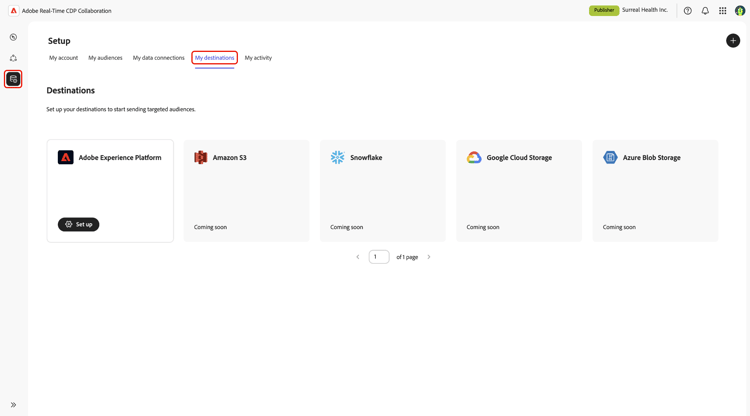Viewport: 750px width, 416px height.
Task: Click the Snowflake card title
Action: point(366,157)
